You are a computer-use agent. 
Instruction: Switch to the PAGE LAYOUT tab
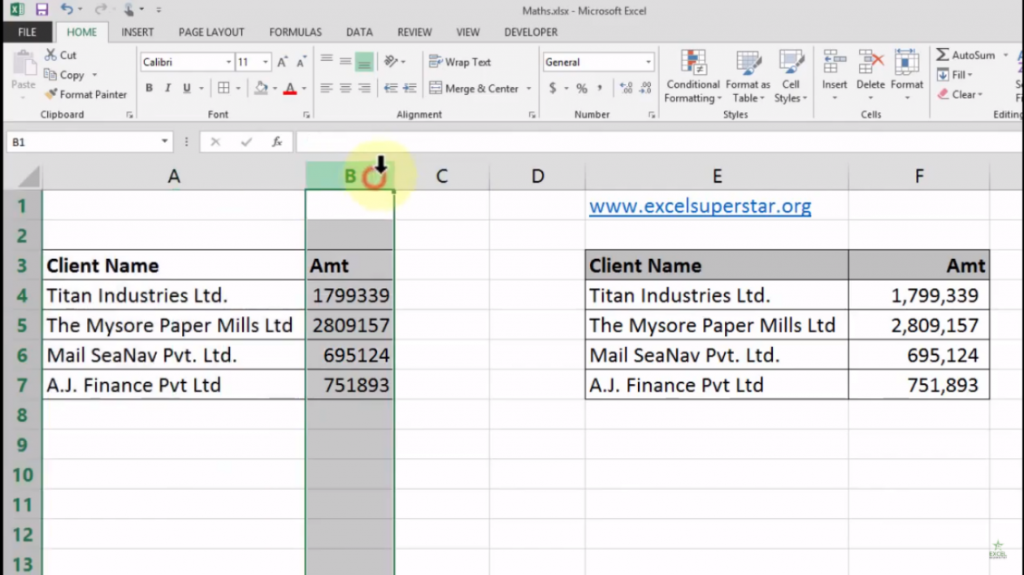click(212, 32)
